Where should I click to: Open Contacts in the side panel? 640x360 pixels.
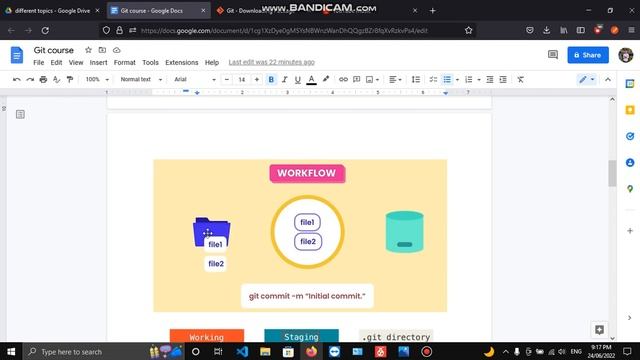click(630, 162)
